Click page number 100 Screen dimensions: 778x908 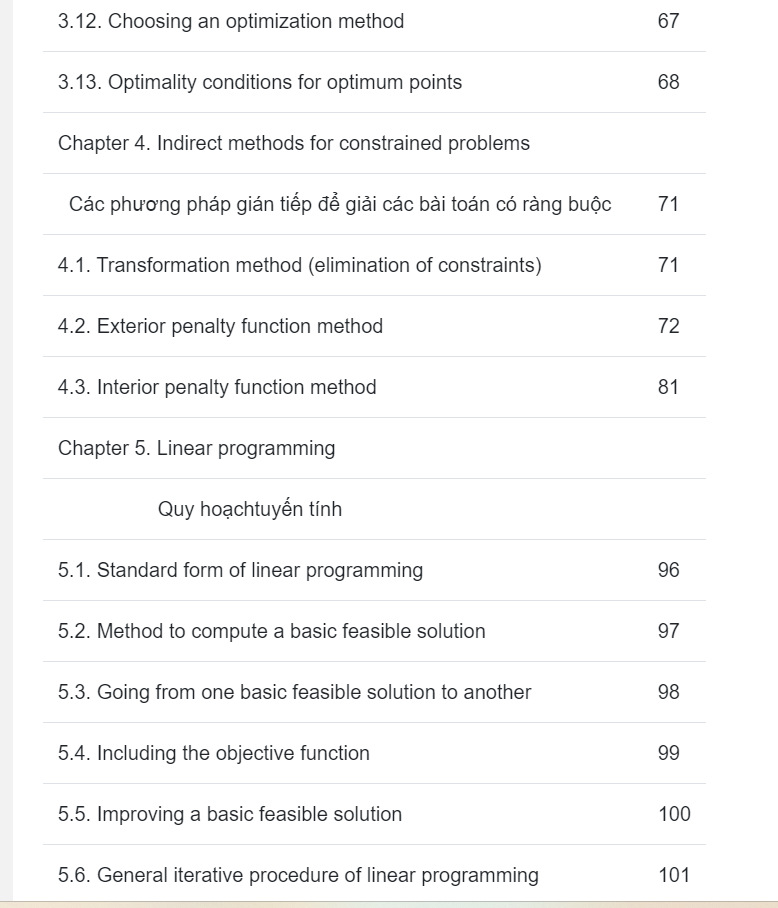click(674, 814)
